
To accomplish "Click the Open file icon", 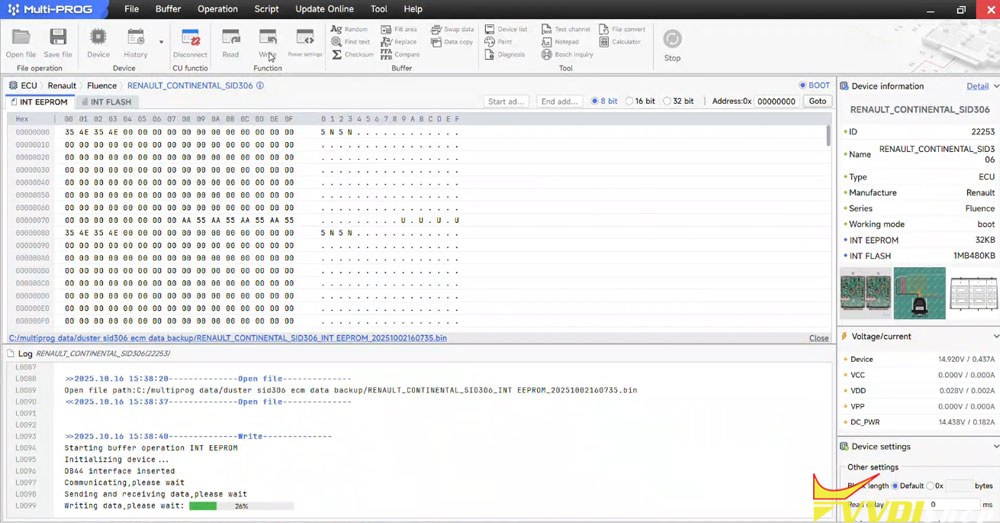I will coord(20,40).
